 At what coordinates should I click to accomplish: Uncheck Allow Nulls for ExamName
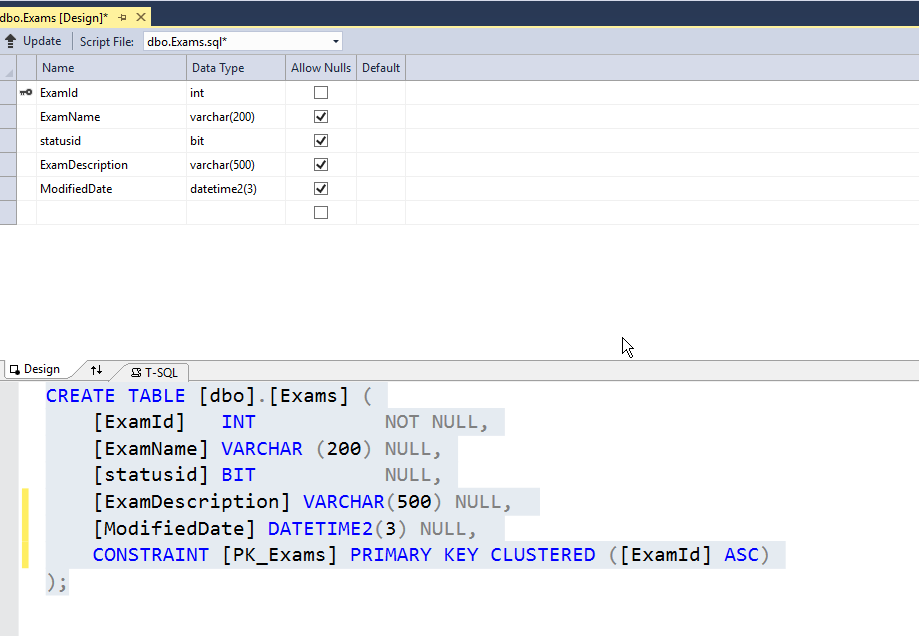pyautogui.click(x=321, y=116)
